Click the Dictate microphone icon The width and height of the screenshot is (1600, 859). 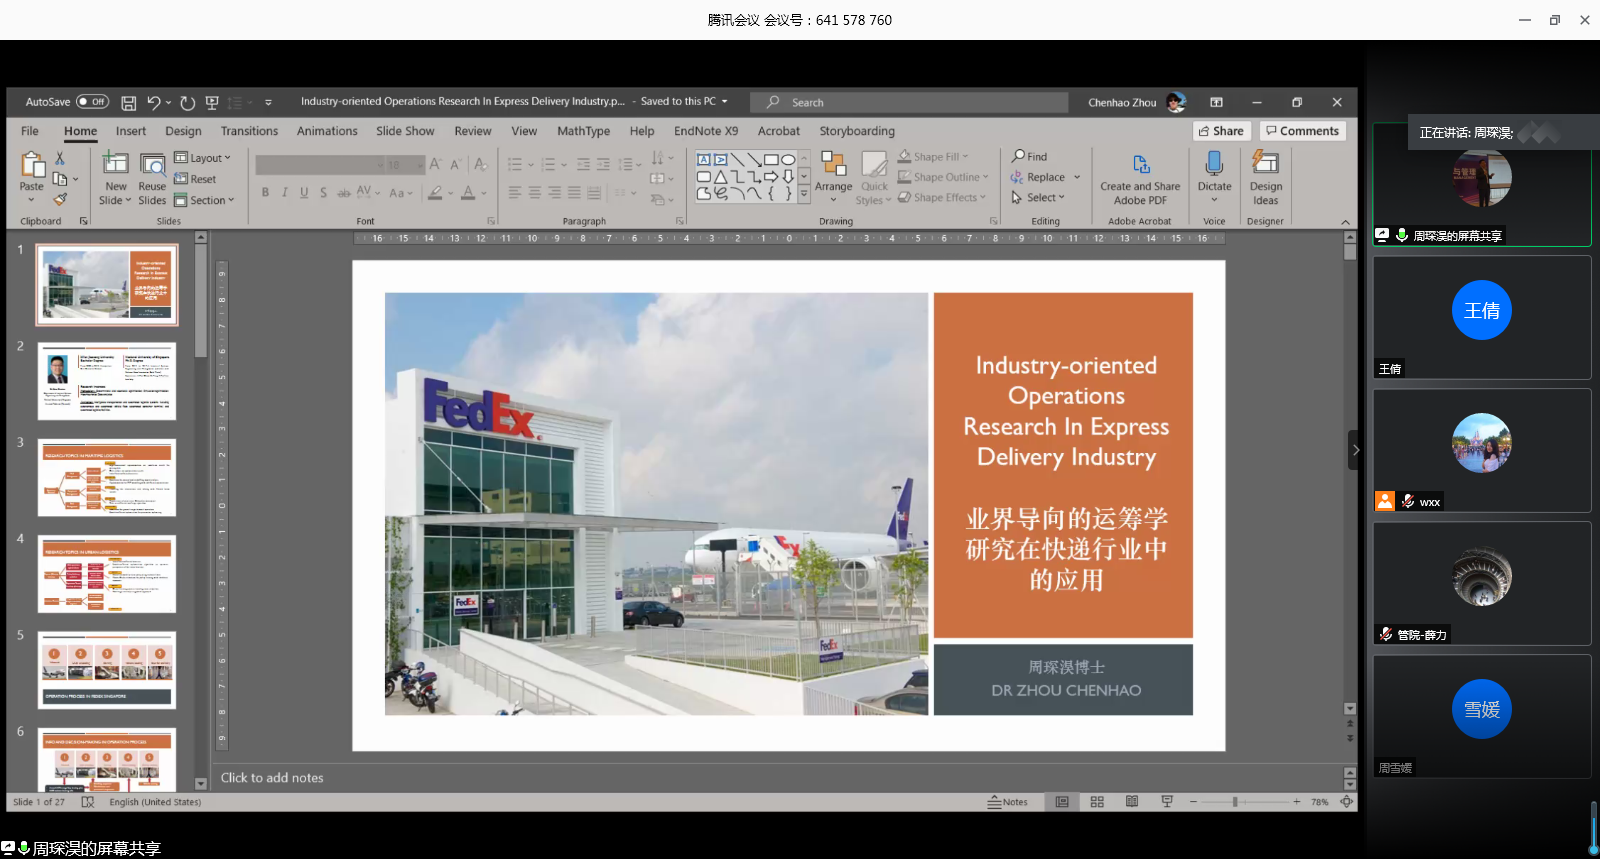pos(1214,166)
